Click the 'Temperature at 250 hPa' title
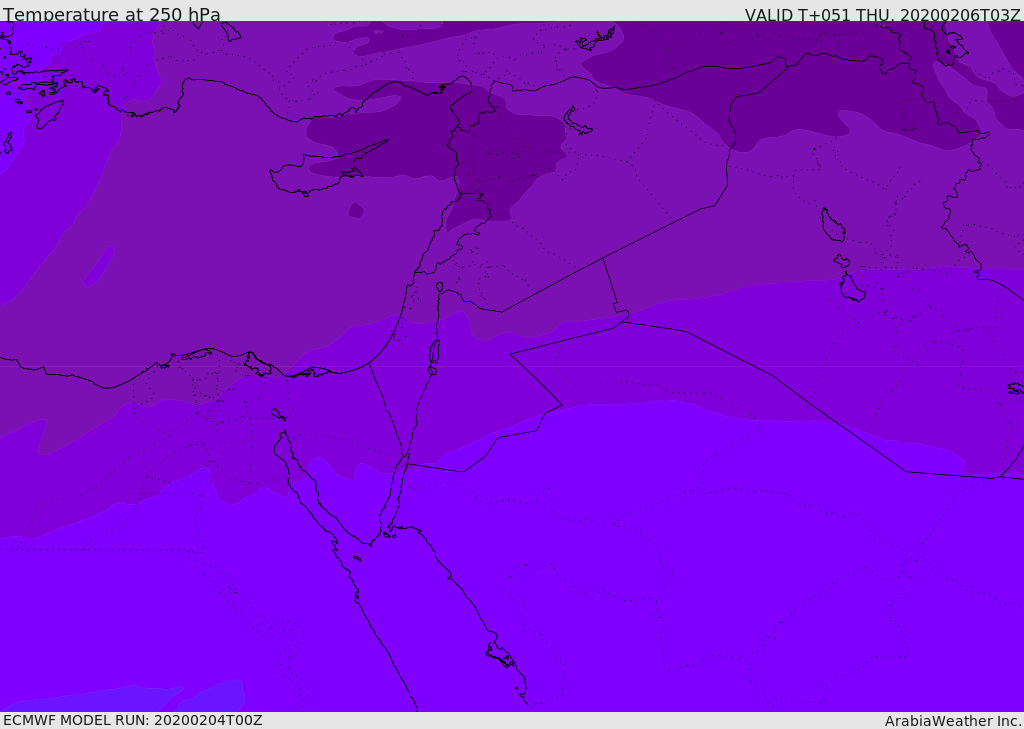The width and height of the screenshot is (1024, 729). 111,15
